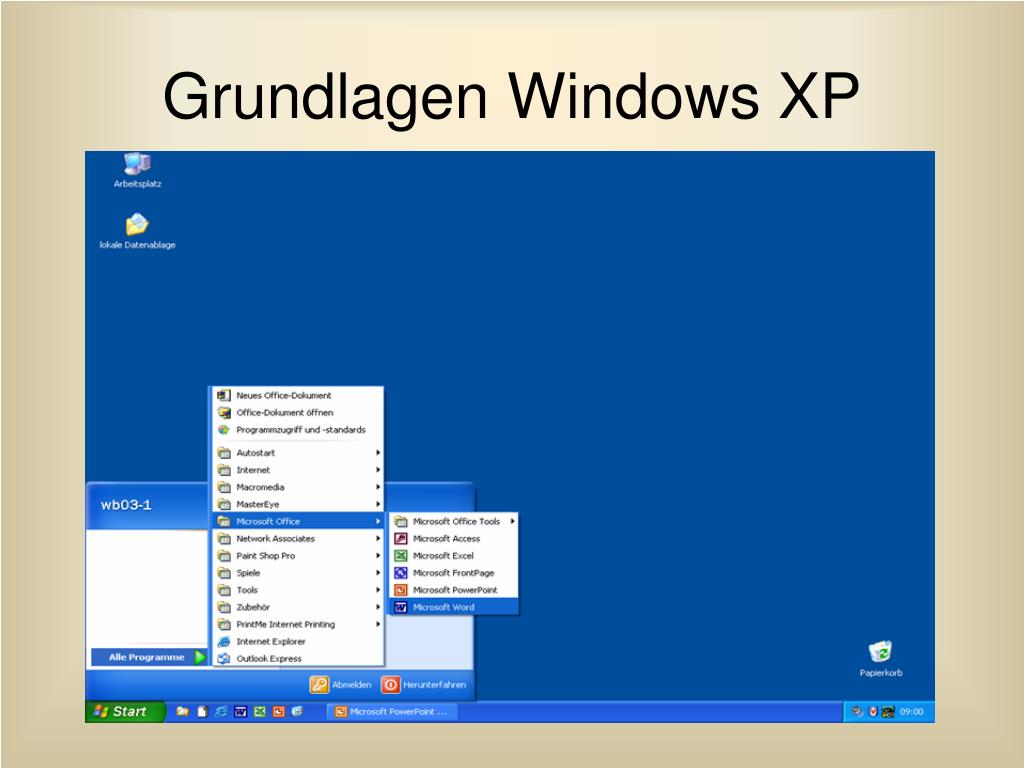This screenshot has width=1024, height=768.
Task: Start Microsoft PowerPoint from the Office submenu
Action: click(455, 590)
